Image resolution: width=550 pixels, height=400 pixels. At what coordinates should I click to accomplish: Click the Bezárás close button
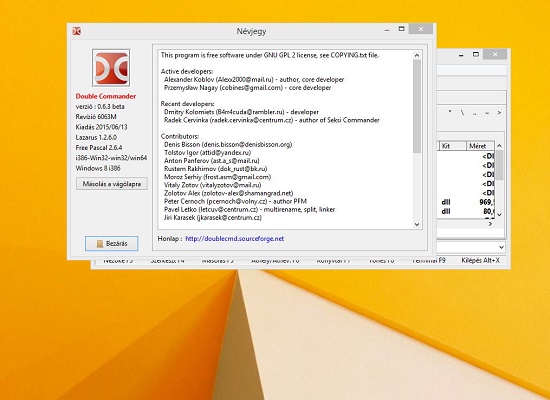[111, 244]
